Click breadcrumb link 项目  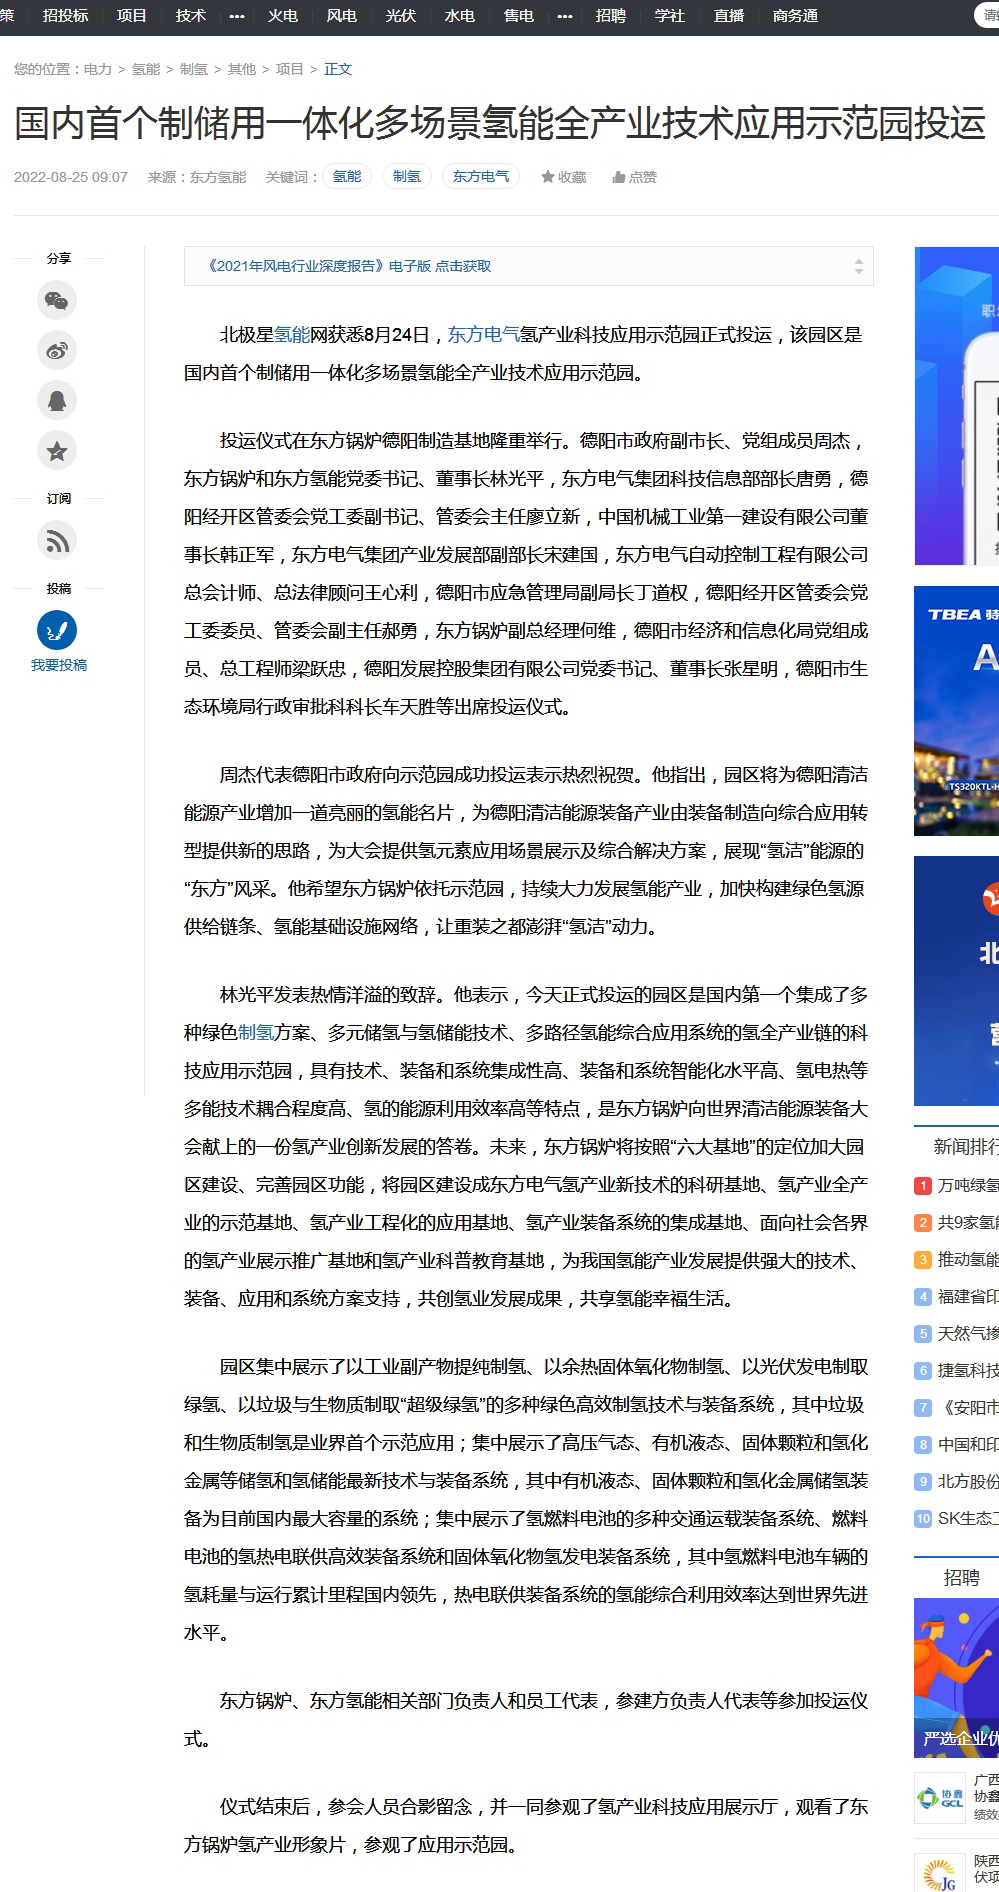[x=290, y=69]
